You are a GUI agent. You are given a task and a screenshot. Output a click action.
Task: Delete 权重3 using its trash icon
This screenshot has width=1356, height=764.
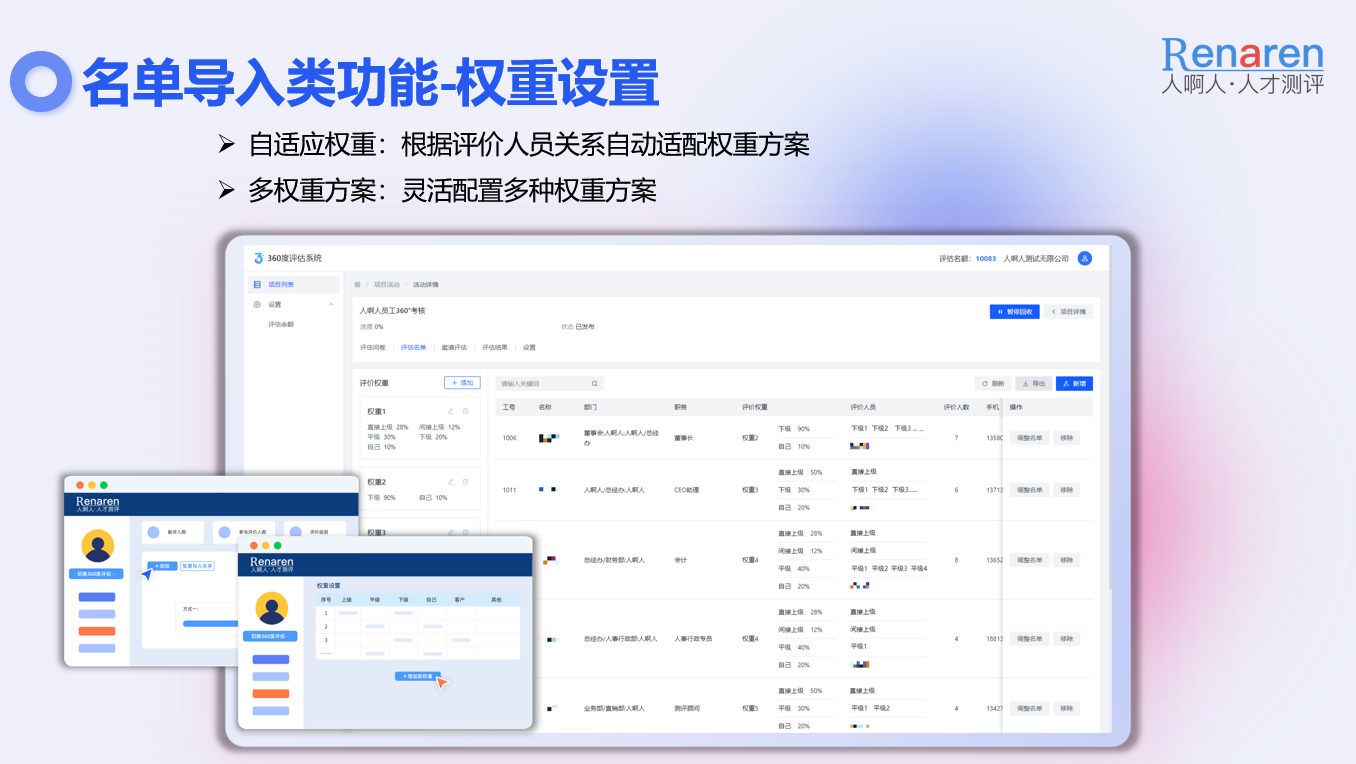coord(465,532)
